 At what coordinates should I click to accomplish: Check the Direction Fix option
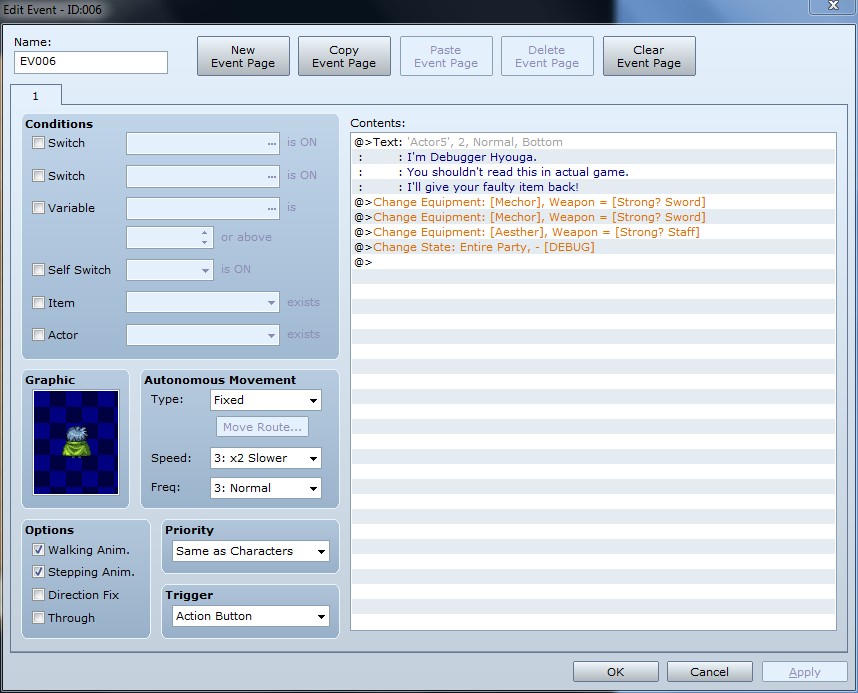[x=38, y=595]
